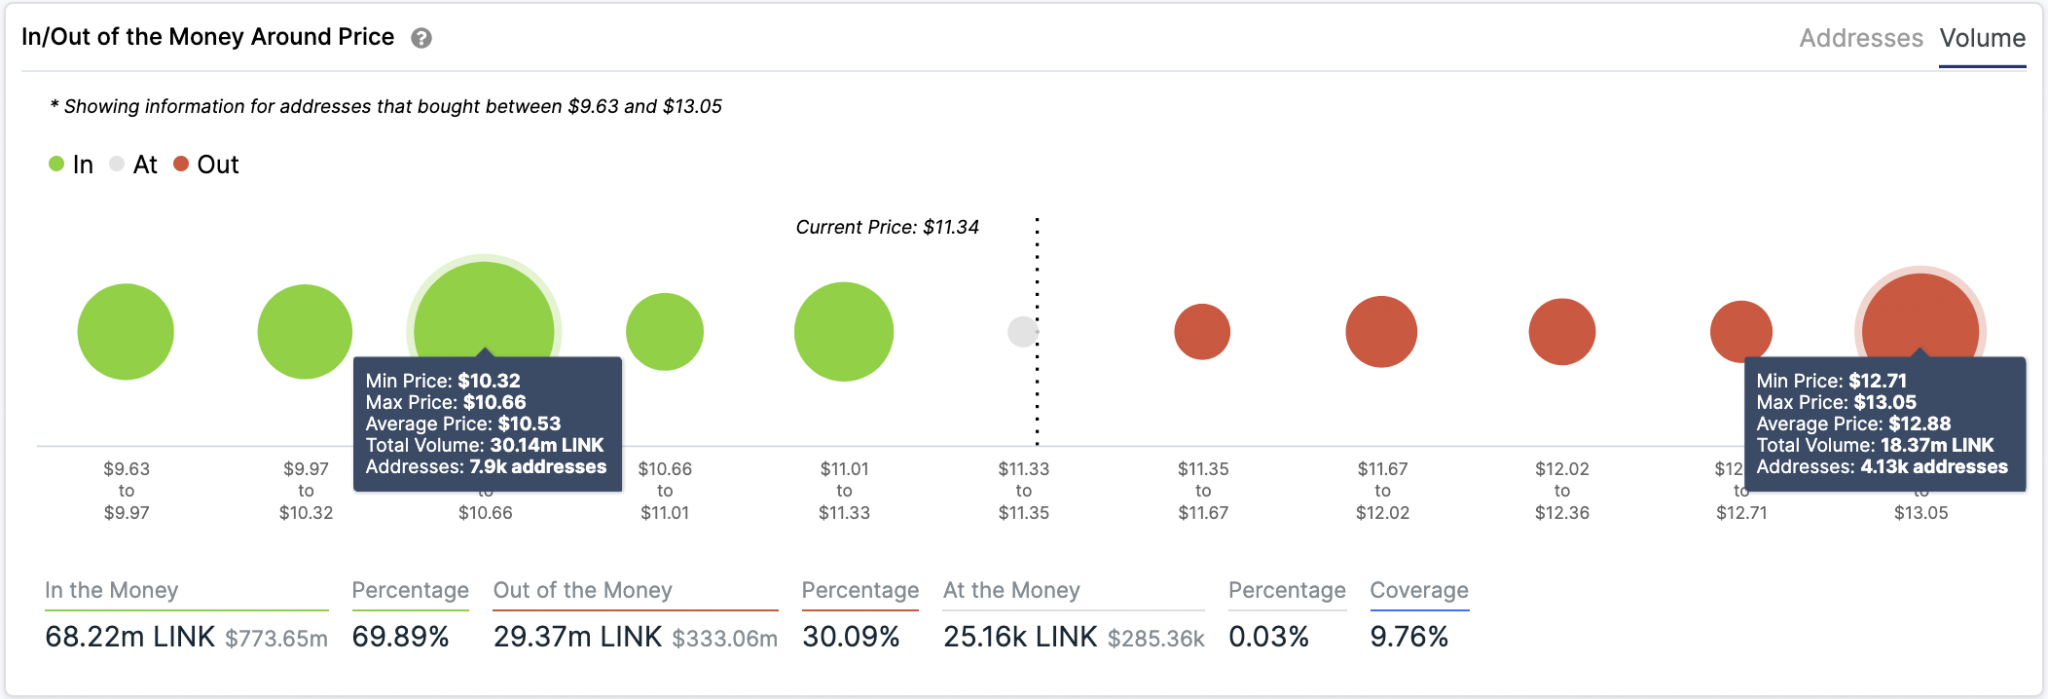Toggle the gray At legend item
Image resolution: width=2048 pixels, height=699 pixels.
[x=133, y=164]
